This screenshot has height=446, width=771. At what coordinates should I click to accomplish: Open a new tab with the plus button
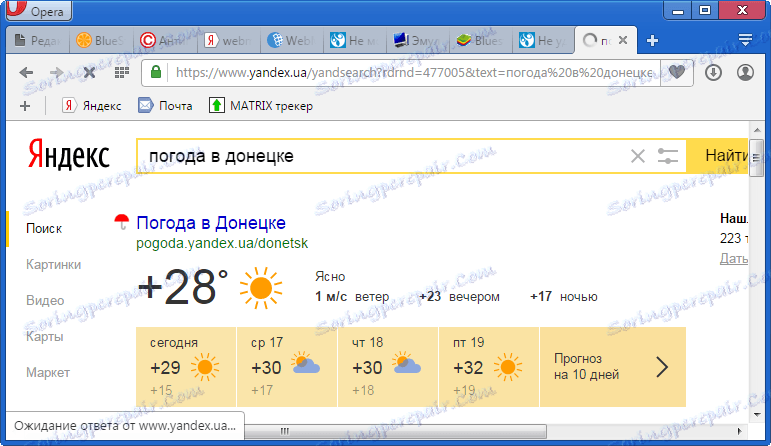pos(652,41)
